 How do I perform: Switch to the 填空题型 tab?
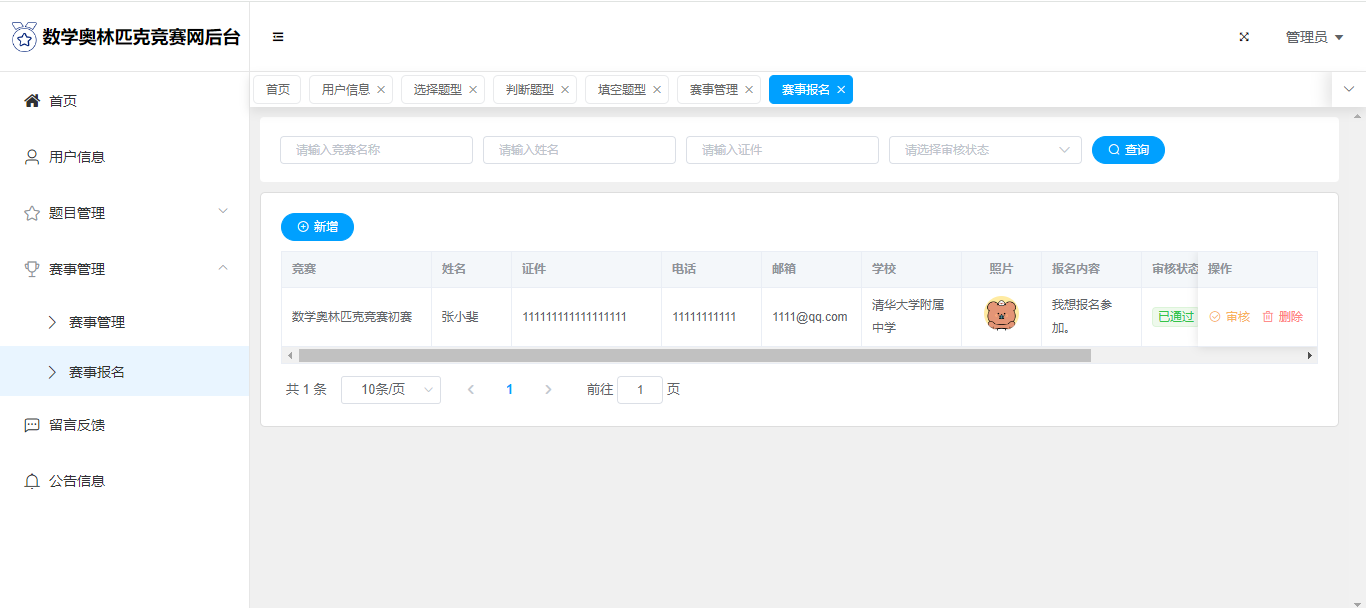point(621,90)
